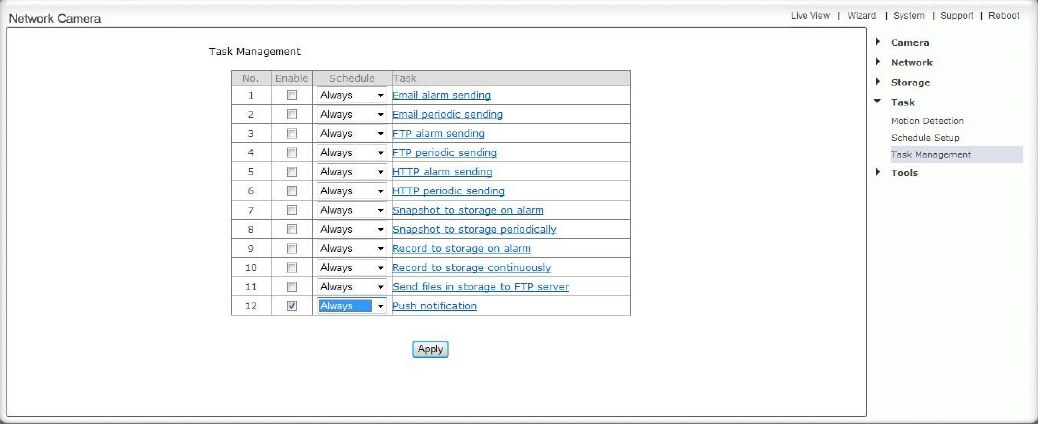Click the Enable column header
This screenshot has width=1038, height=424.
tap(292, 78)
